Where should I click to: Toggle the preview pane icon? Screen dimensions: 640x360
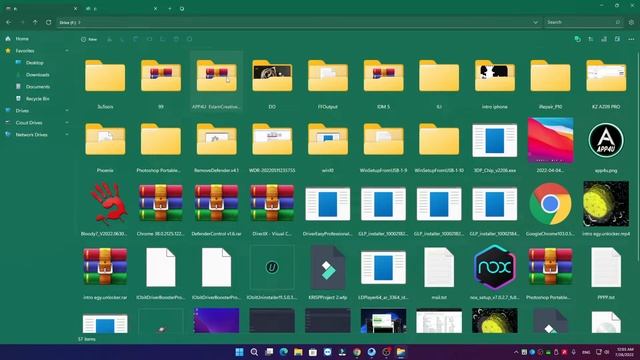click(x=617, y=39)
